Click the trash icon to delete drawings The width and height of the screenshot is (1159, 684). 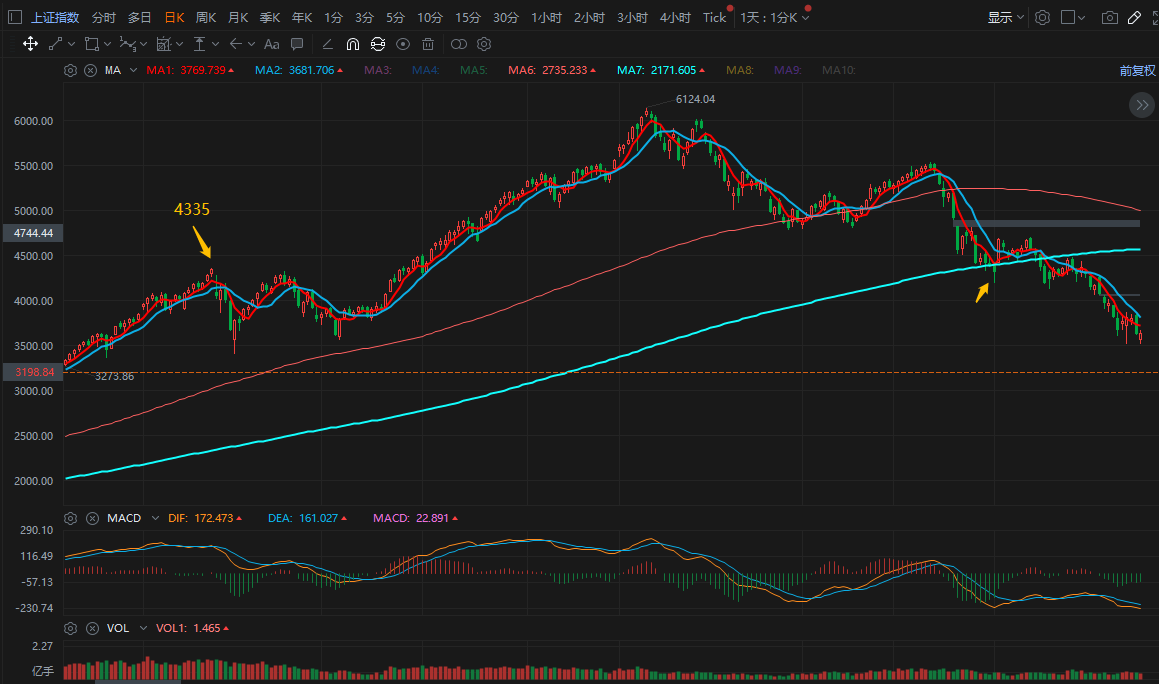[428, 44]
